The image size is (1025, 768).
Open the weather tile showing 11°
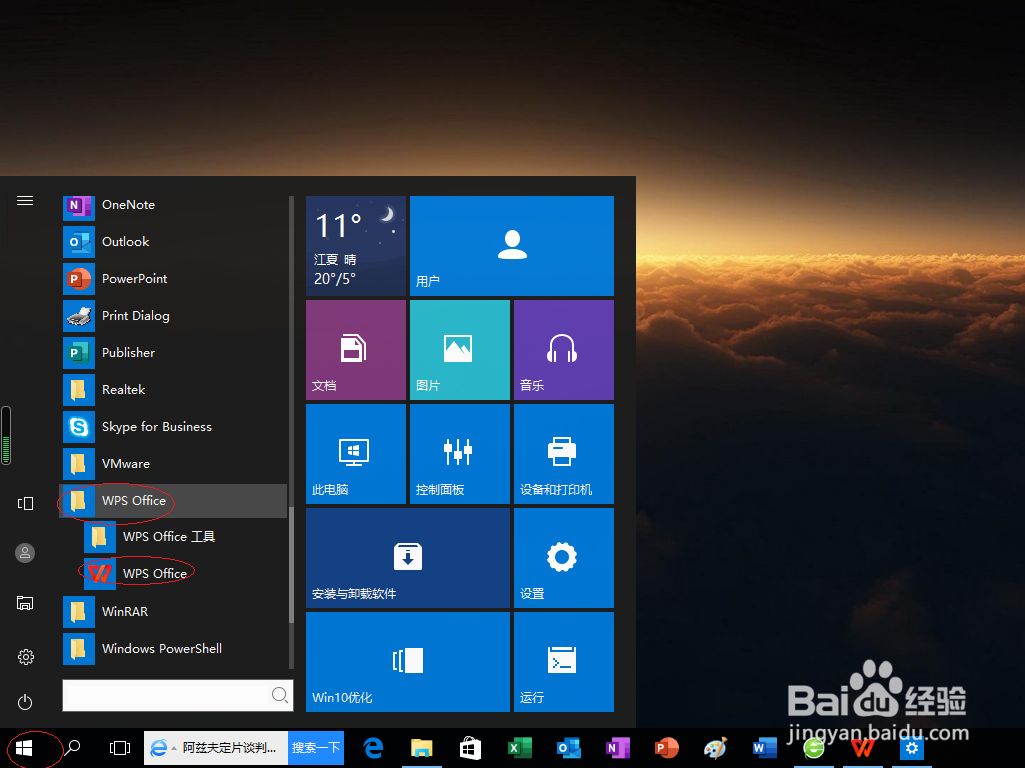tap(356, 246)
